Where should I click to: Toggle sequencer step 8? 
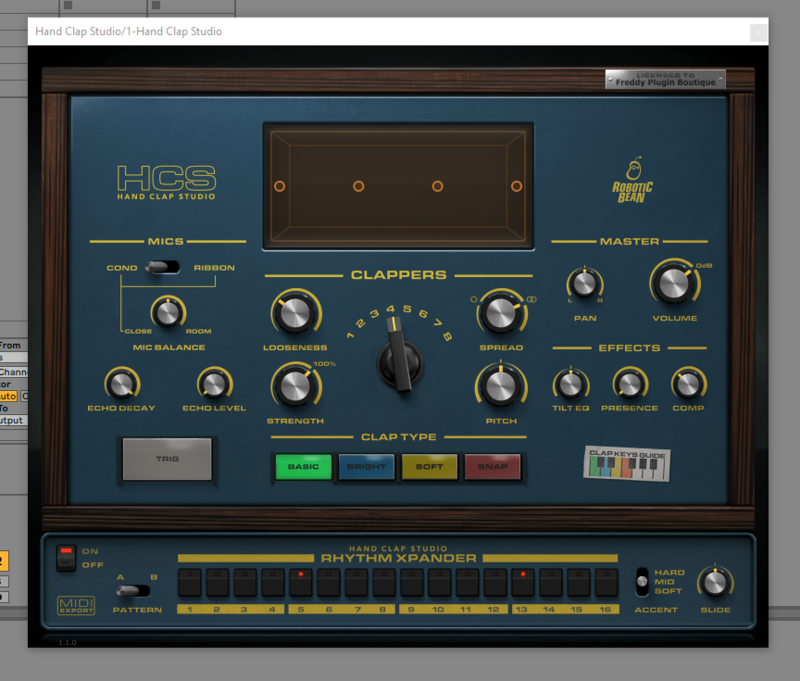pos(384,583)
